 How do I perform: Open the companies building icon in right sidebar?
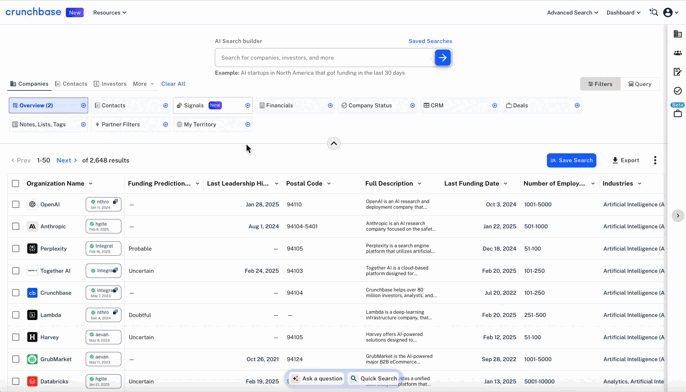(x=678, y=34)
